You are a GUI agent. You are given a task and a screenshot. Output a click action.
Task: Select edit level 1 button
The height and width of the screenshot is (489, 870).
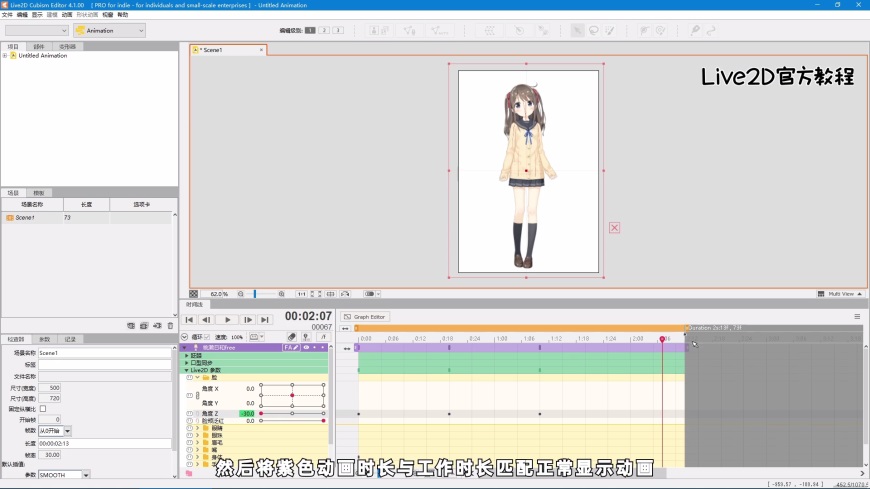310,31
